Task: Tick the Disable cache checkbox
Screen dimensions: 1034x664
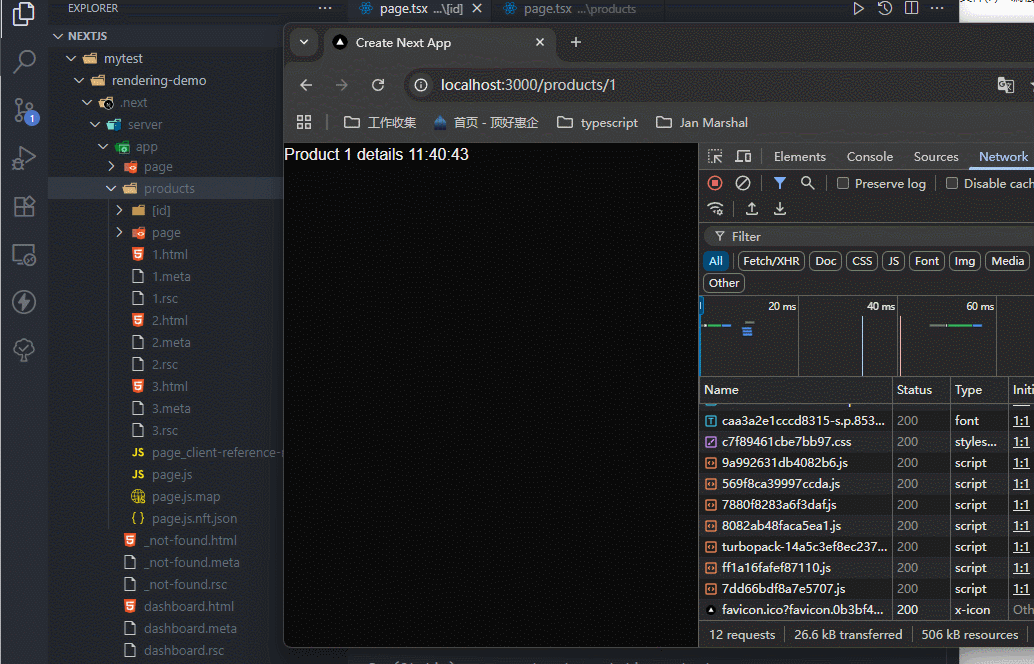Action: (952, 183)
